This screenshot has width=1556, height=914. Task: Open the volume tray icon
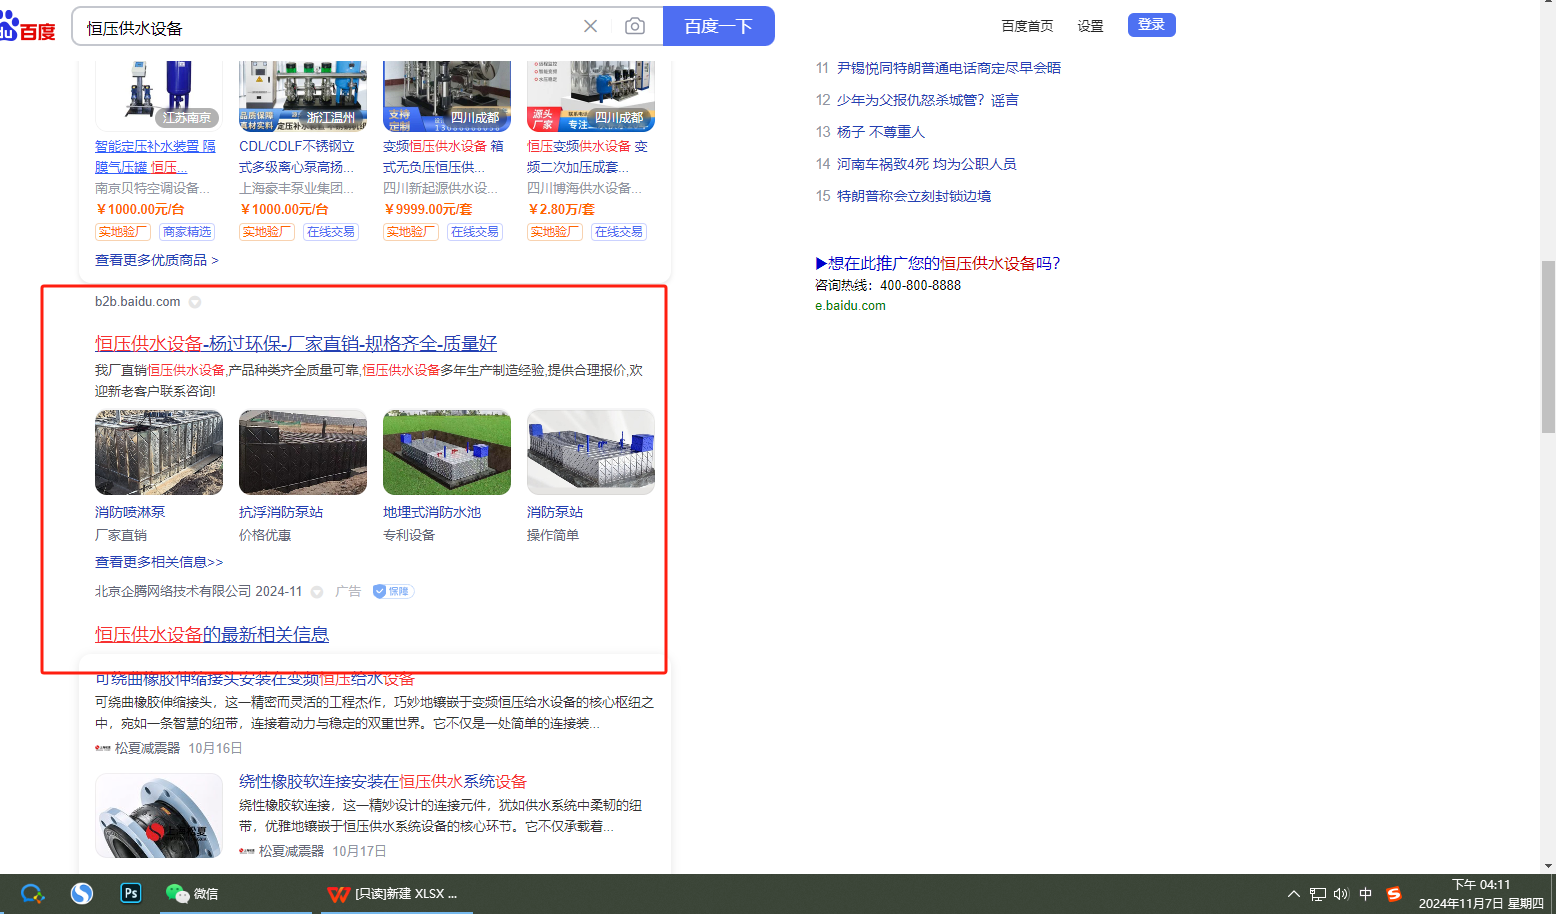tap(1341, 894)
